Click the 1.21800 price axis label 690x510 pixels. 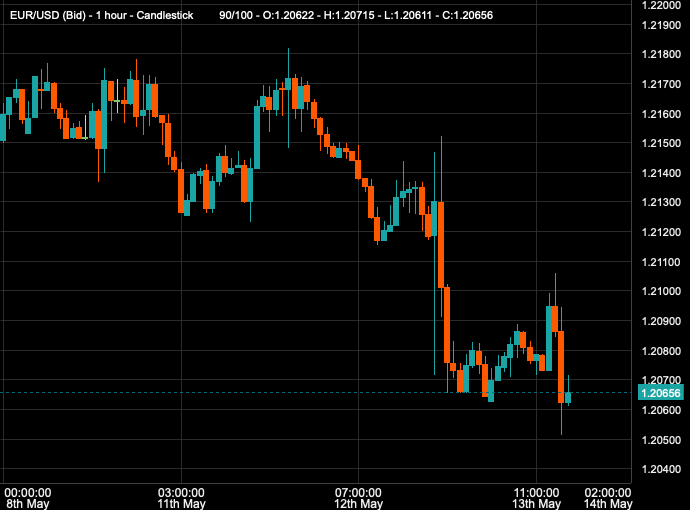pos(661,54)
